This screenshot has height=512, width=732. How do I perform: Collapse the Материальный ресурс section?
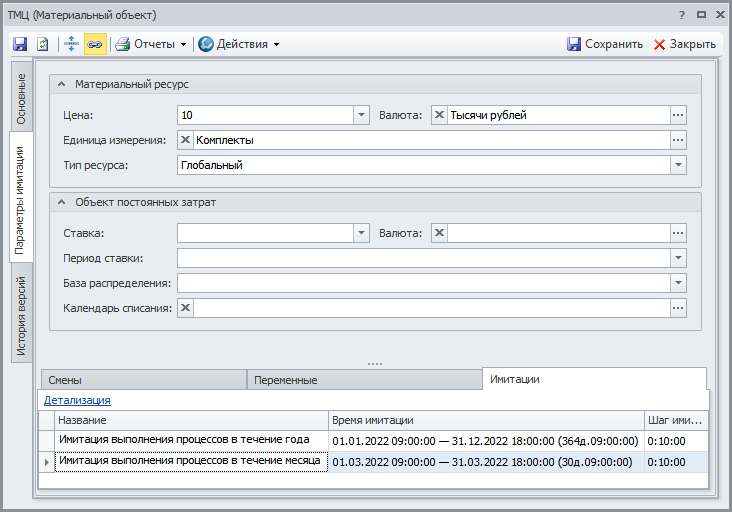(62, 85)
